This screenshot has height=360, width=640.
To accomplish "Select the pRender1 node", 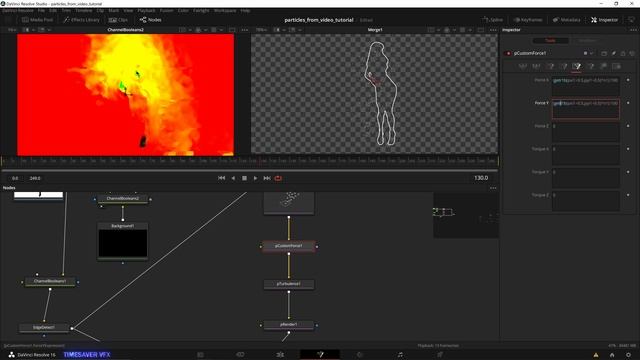I will (289, 324).
